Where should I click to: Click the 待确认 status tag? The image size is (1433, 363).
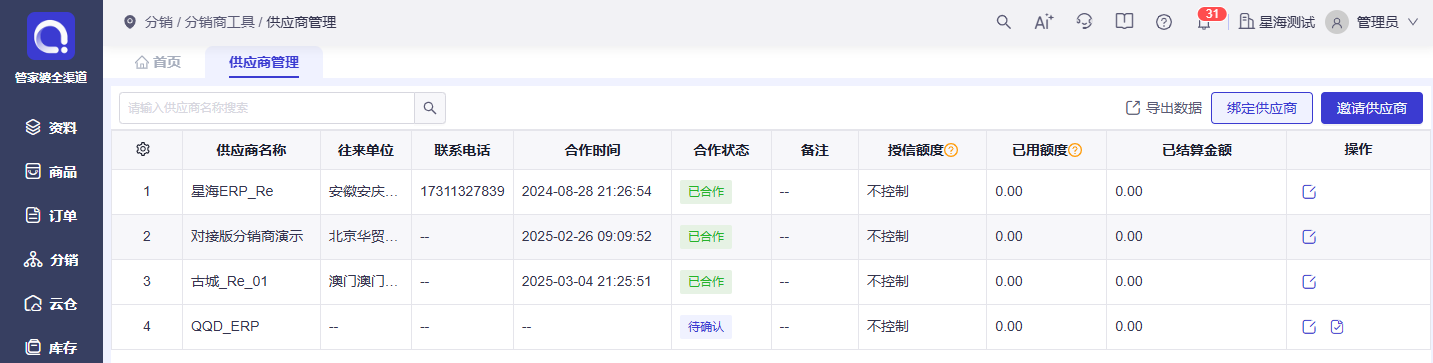(706, 327)
